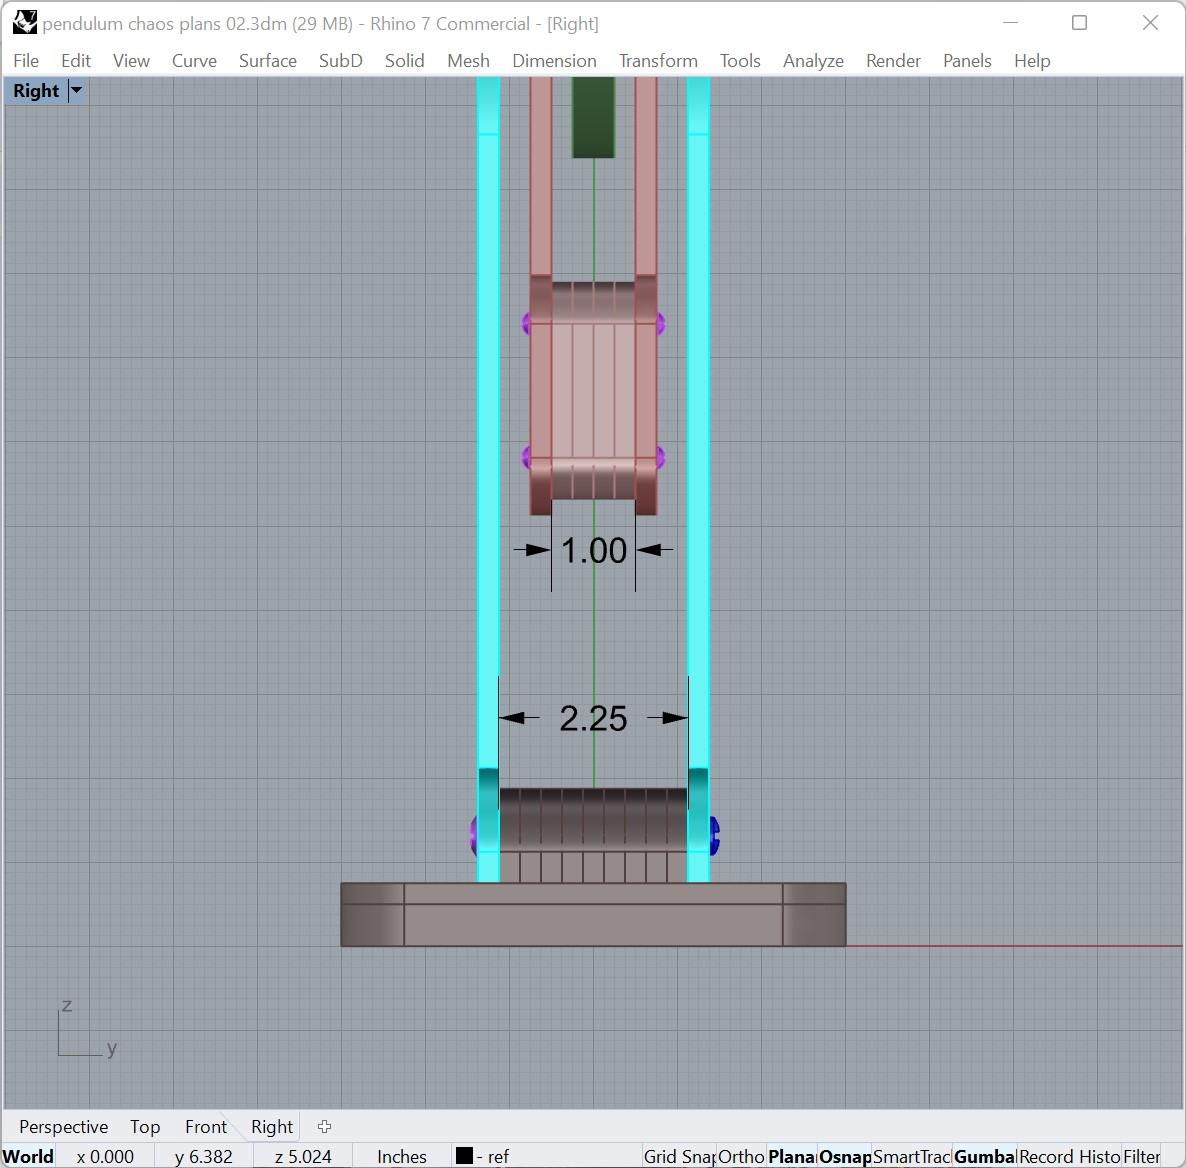
Task: Open the SubD menu
Action: pos(340,61)
